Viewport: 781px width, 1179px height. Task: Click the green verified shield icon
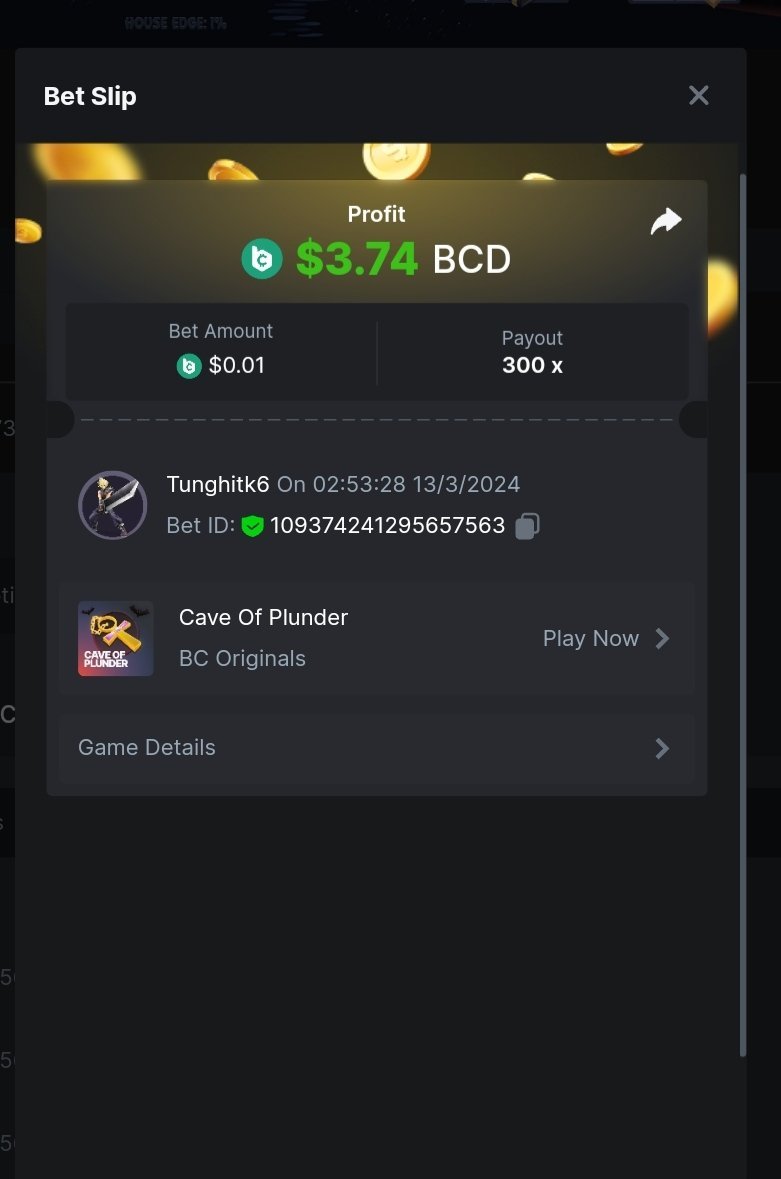[253, 526]
